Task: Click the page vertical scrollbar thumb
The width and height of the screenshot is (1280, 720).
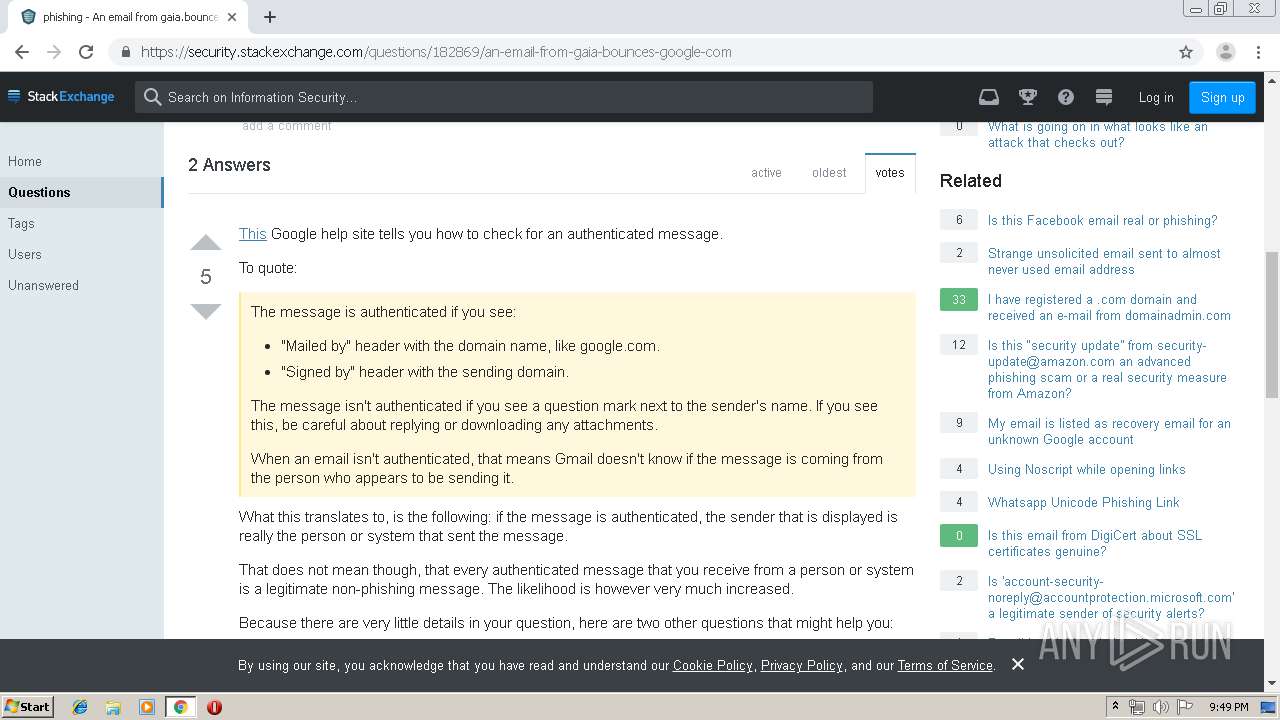Action: point(1271,324)
